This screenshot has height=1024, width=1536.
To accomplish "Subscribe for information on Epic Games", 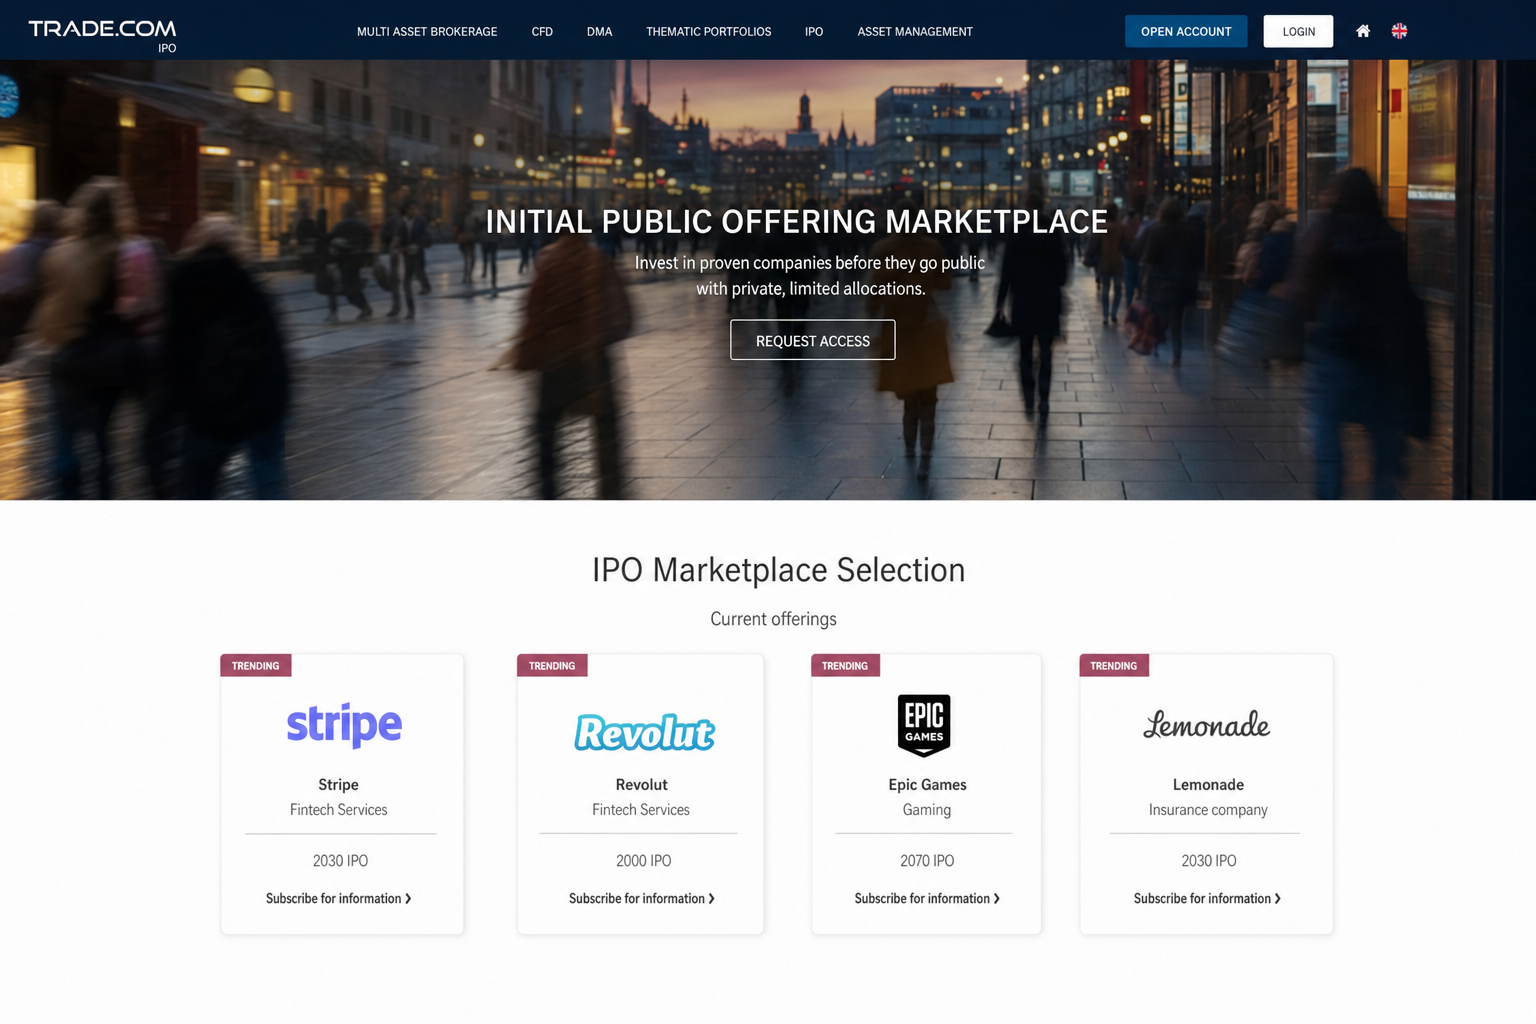I will [927, 899].
